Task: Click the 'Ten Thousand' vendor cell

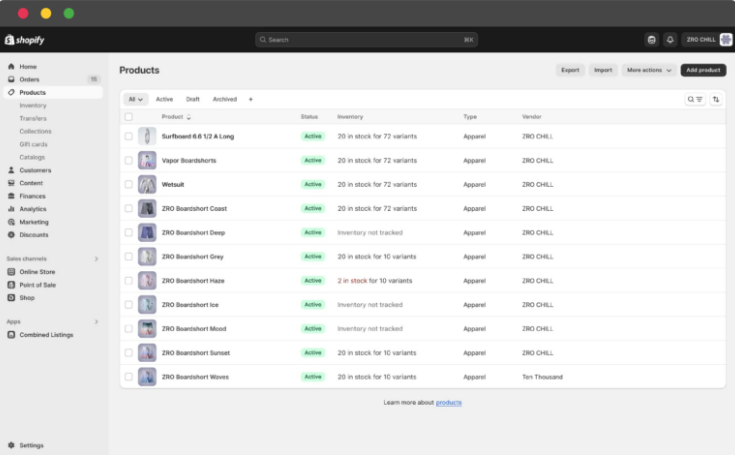Action: coord(542,377)
